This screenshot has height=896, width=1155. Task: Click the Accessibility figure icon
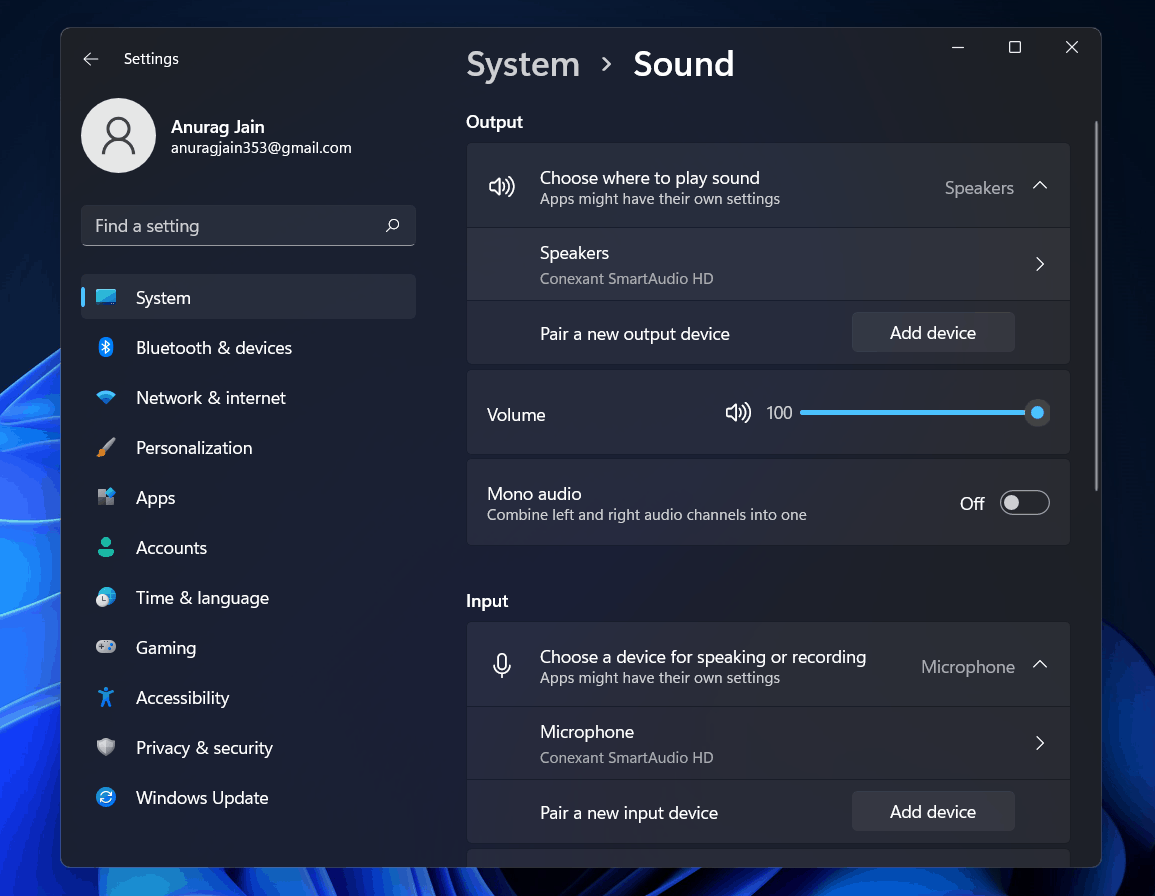click(106, 697)
